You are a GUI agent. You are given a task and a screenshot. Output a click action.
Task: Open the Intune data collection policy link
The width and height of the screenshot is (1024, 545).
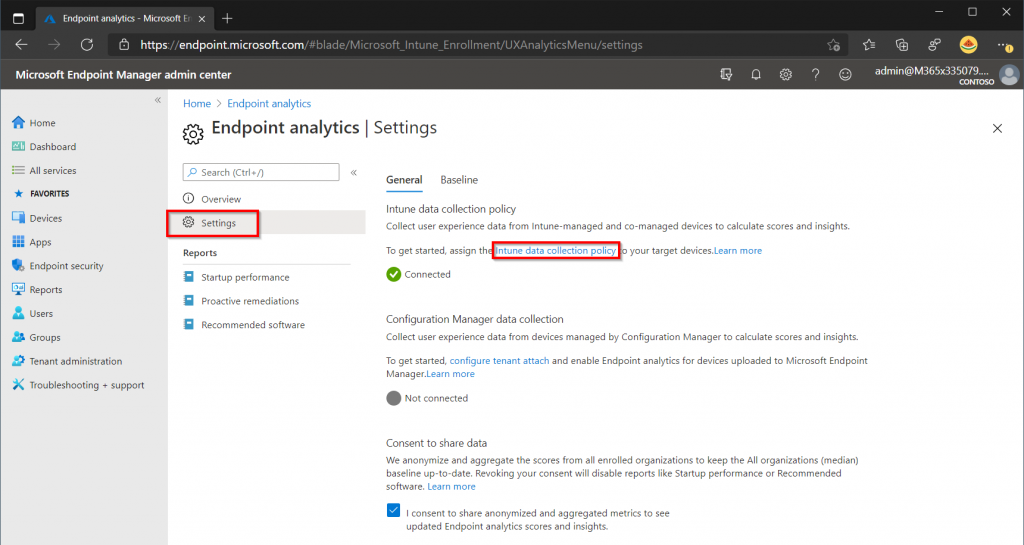[x=555, y=251]
